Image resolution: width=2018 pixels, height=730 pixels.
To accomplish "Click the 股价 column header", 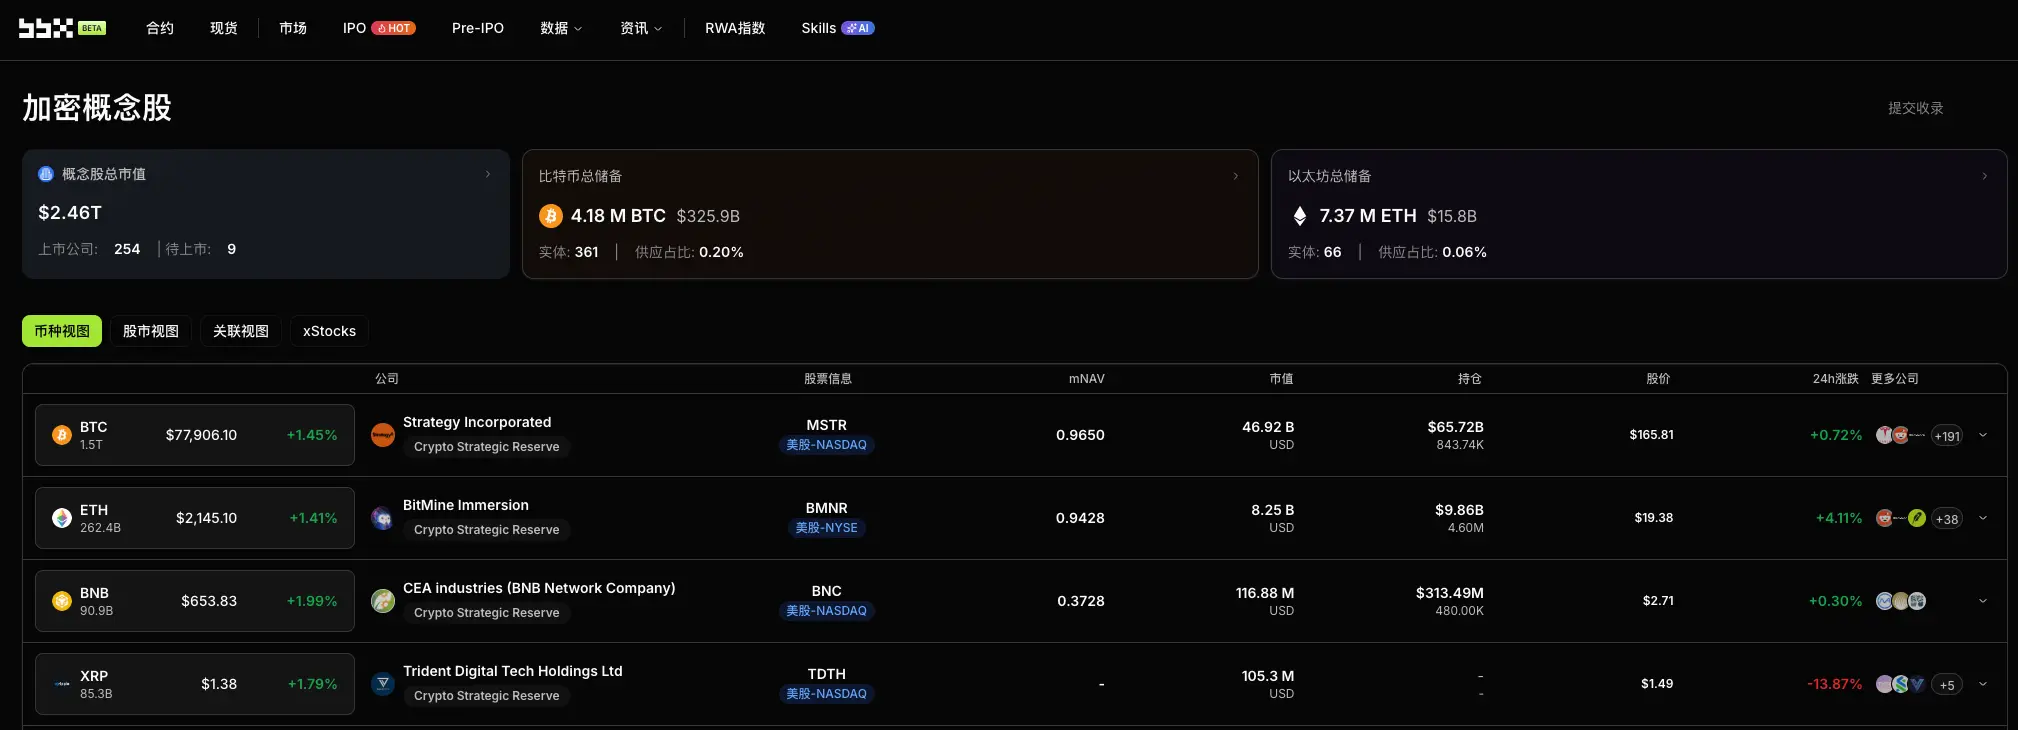I will tap(1659, 379).
